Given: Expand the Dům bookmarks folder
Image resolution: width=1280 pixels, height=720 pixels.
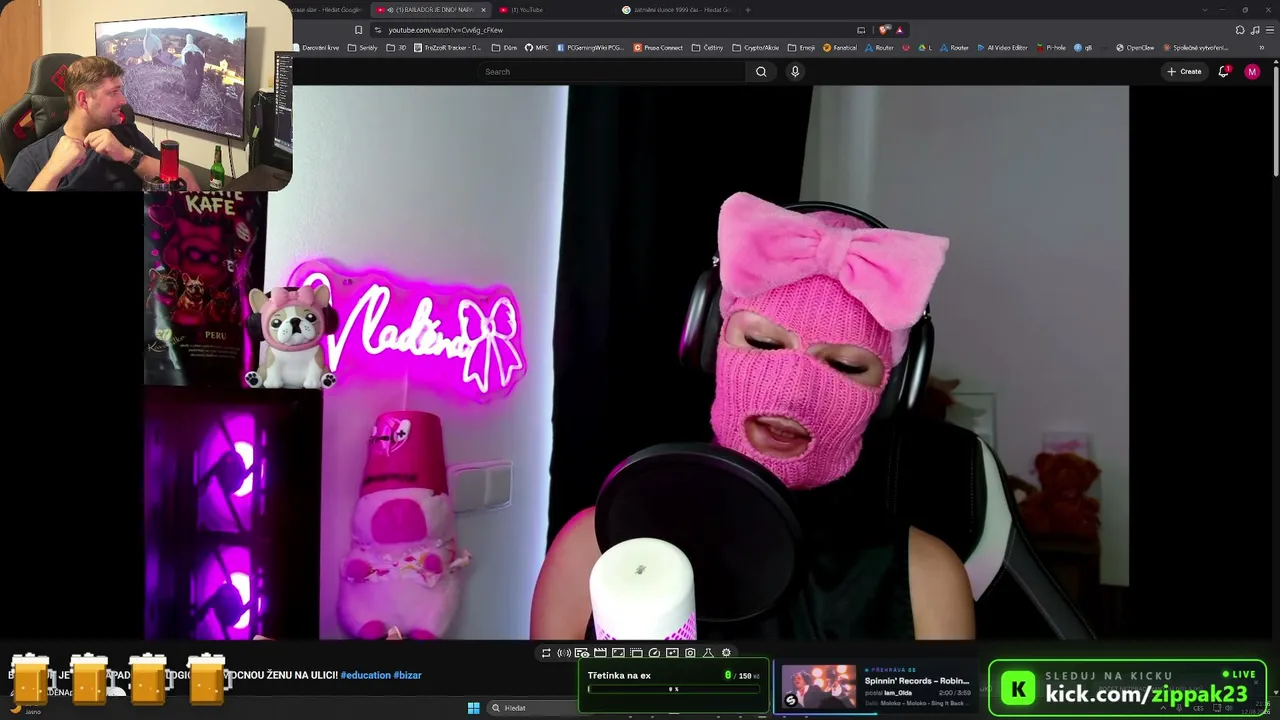Looking at the screenshot, I should (505, 48).
